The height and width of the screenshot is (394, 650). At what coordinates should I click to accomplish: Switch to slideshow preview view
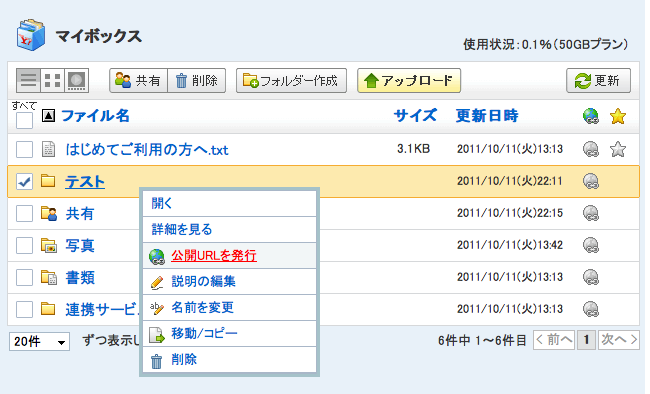coord(76,80)
